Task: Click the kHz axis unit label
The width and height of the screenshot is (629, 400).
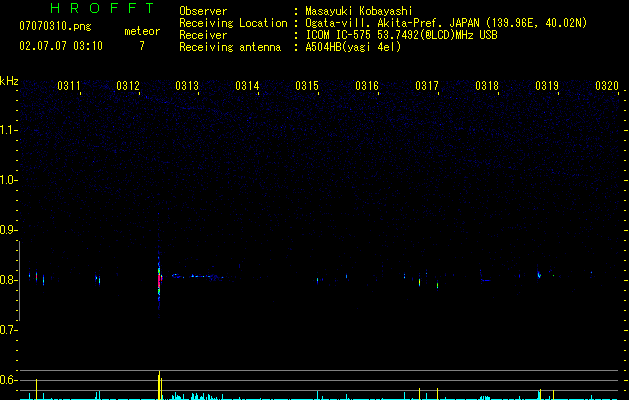Action: pyautogui.click(x=9, y=81)
